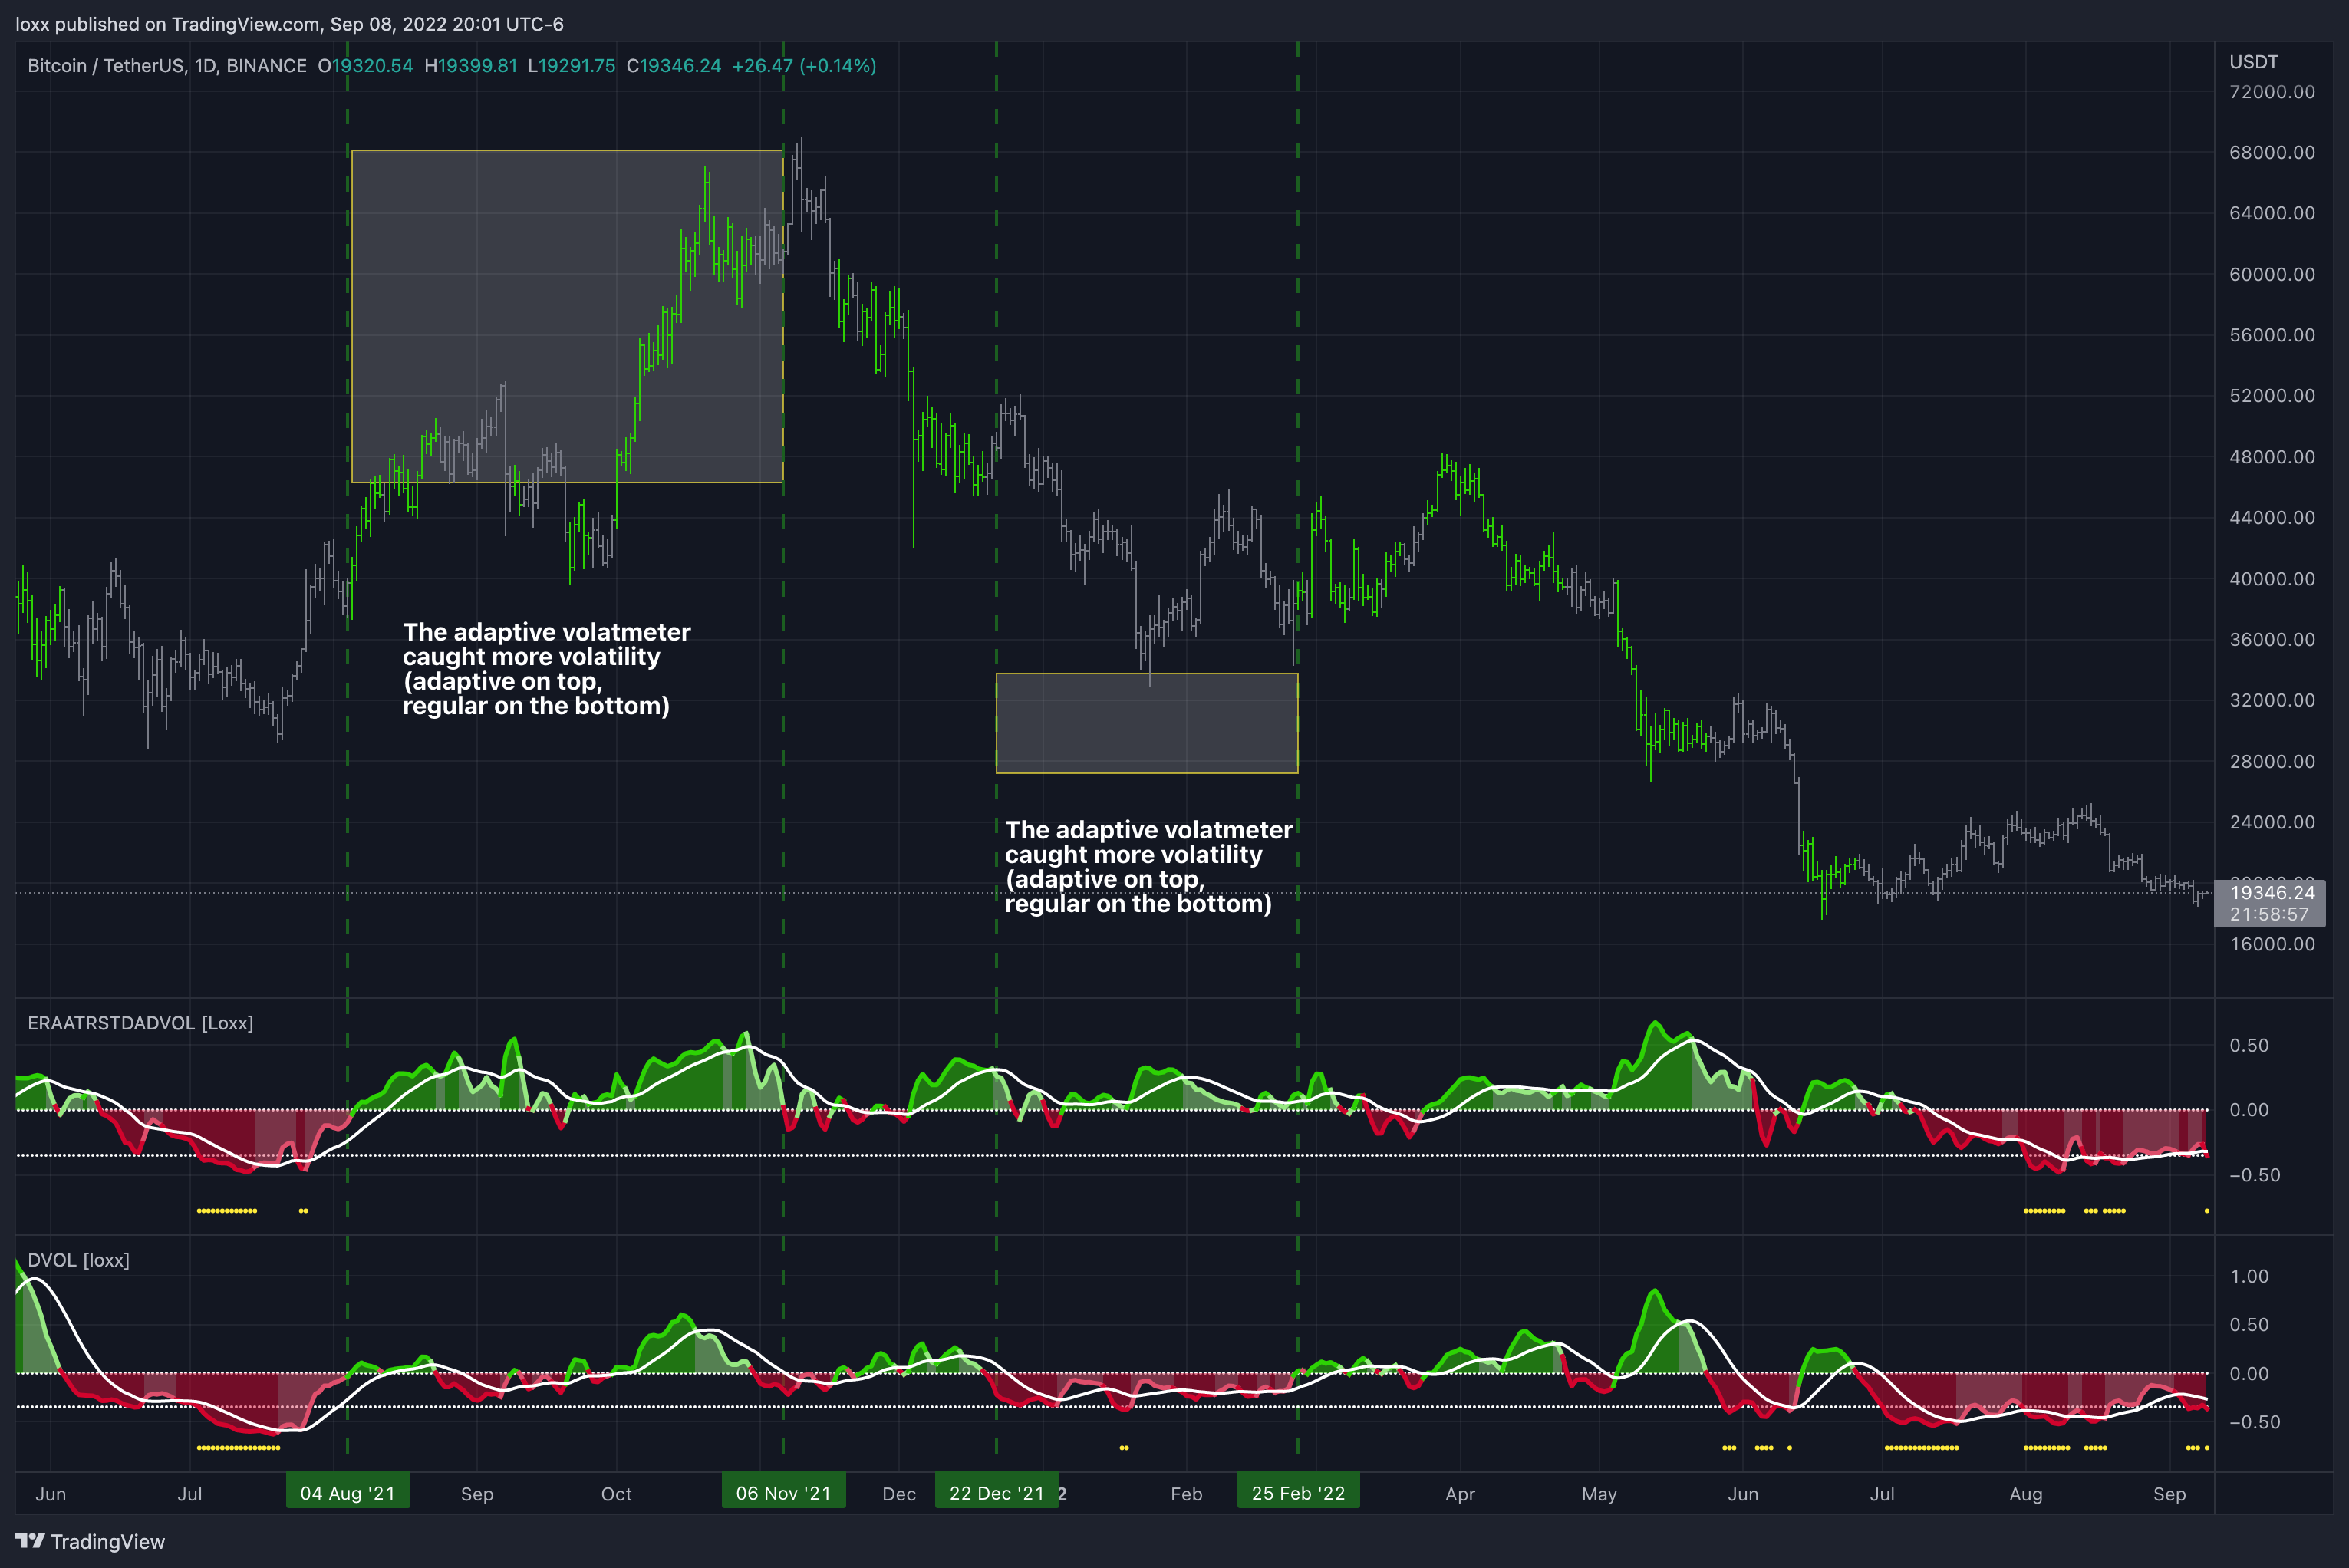Image resolution: width=2349 pixels, height=1568 pixels.
Task: Click the 72000.00 price axis label
Action: [2272, 92]
